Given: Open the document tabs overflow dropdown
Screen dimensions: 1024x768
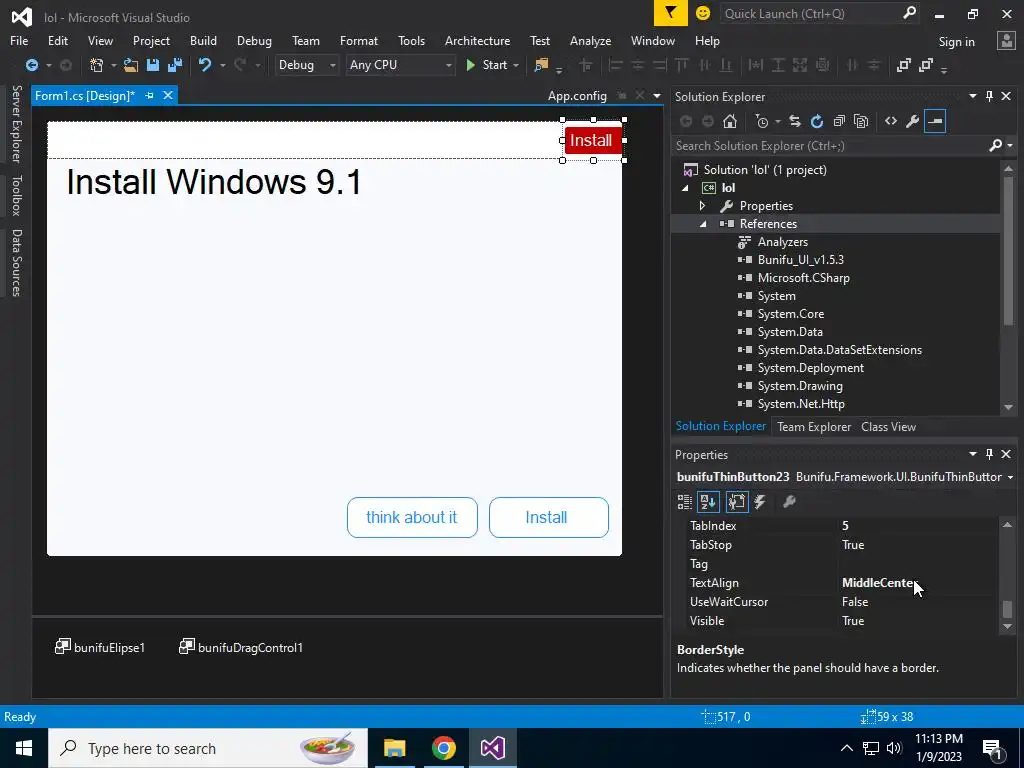Looking at the screenshot, I should click(x=657, y=96).
